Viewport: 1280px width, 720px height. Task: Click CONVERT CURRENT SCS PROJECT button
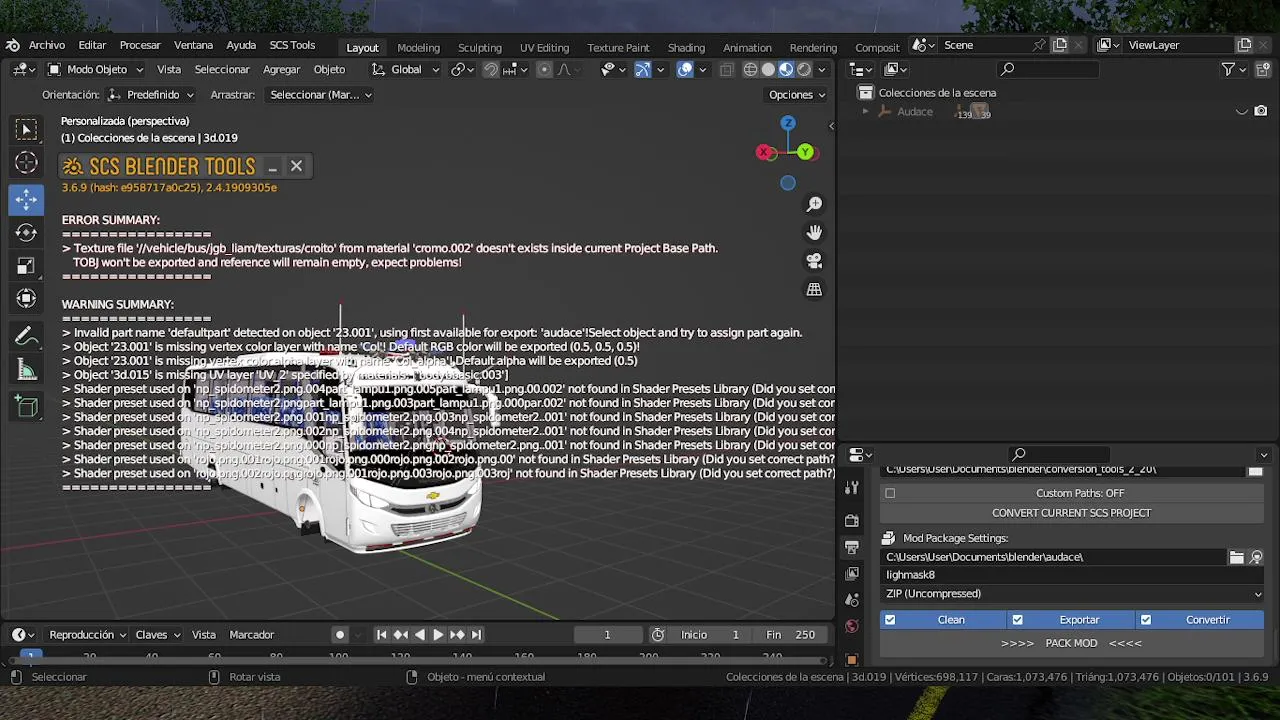pos(1072,513)
